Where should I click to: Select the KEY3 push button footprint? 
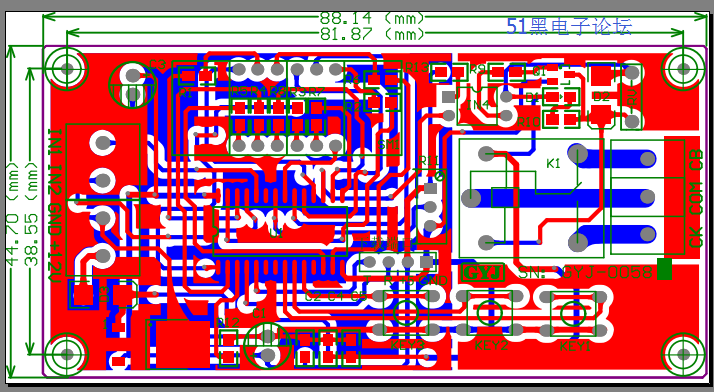(406, 313)
